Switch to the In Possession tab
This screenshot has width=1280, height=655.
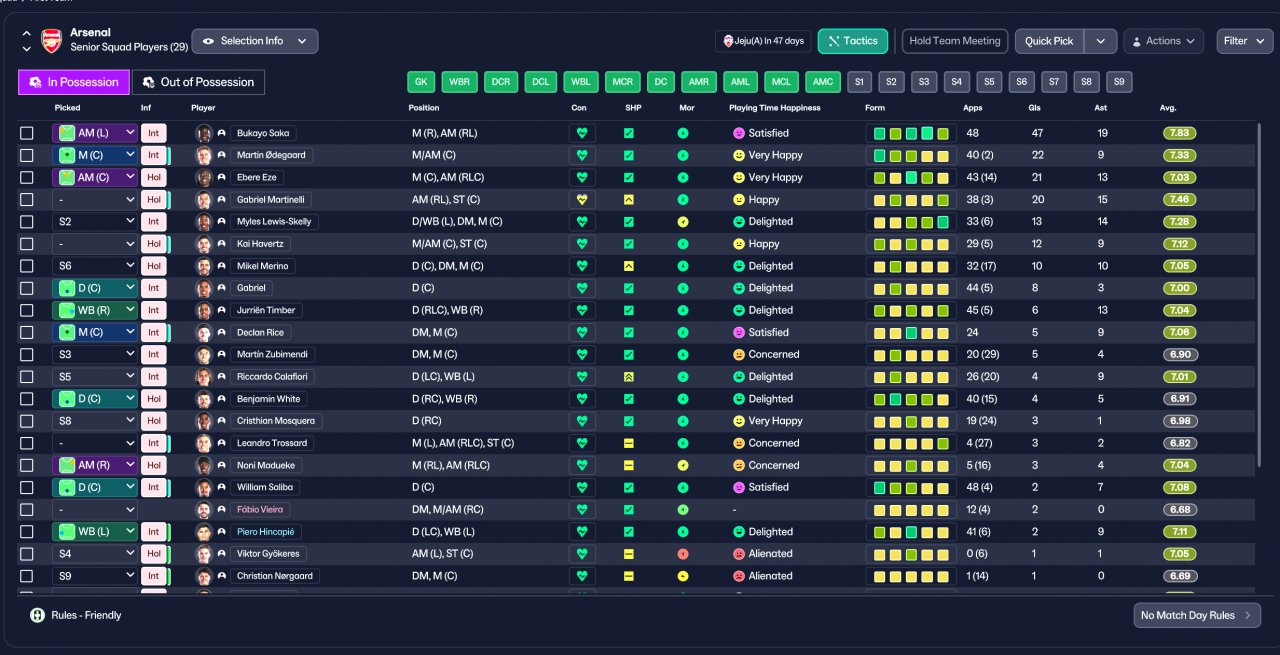(x=74, y=82)
